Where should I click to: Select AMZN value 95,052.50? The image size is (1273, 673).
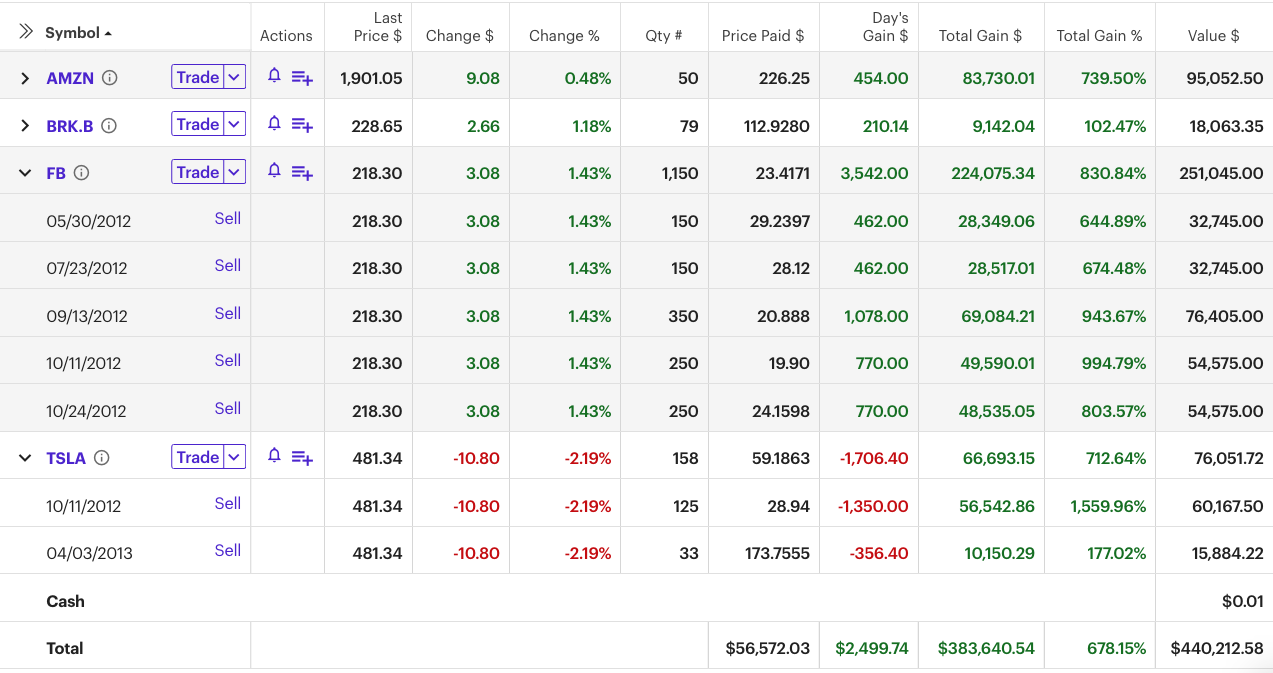(x=1225, y=78)
